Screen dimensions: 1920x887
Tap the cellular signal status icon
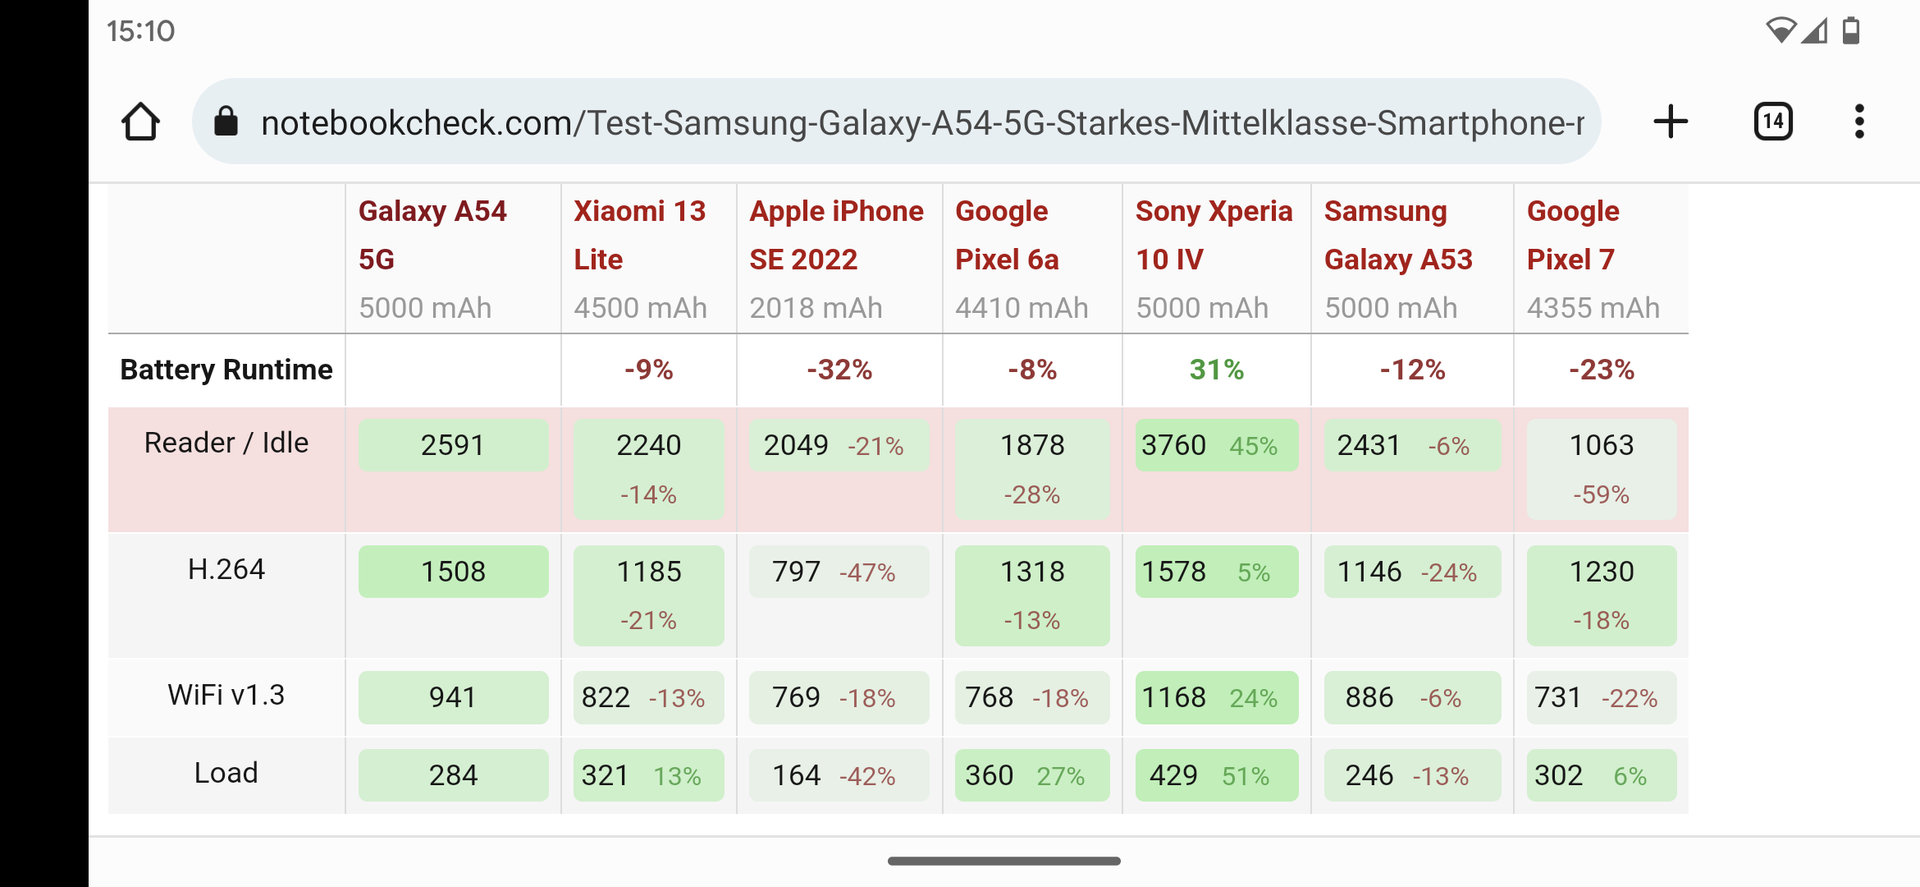click(x=1815, y=31)
